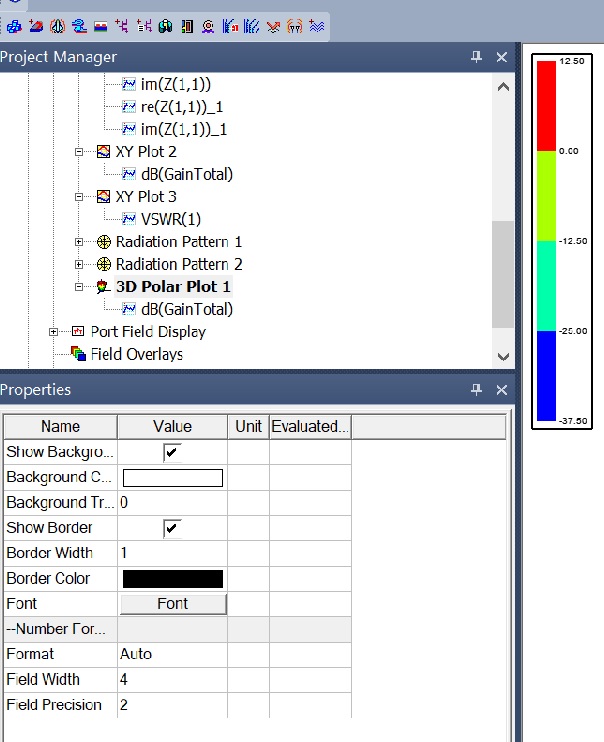Open the Font chooser button
The height and width of the screenshot is (742, 604).
tap(173, 604)
